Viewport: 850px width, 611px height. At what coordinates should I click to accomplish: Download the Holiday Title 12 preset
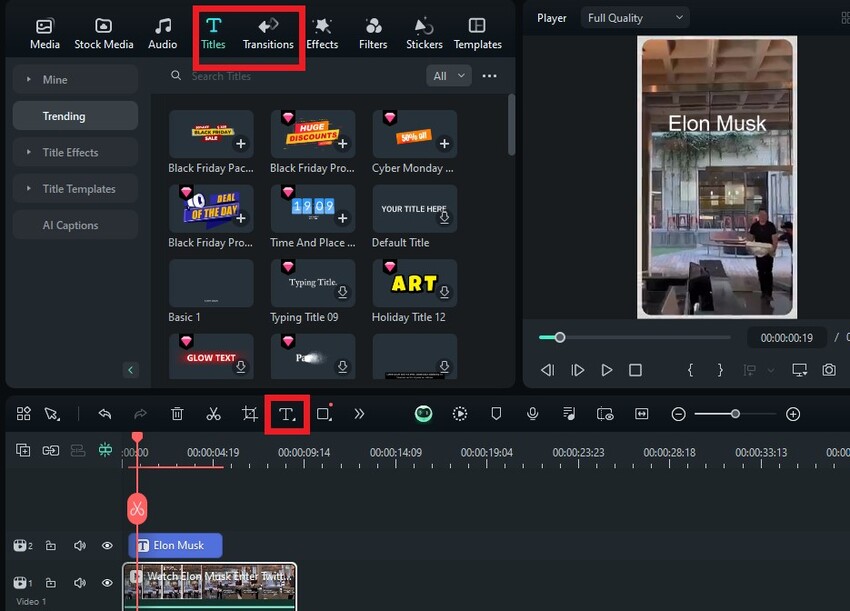[x=445, y=292]
